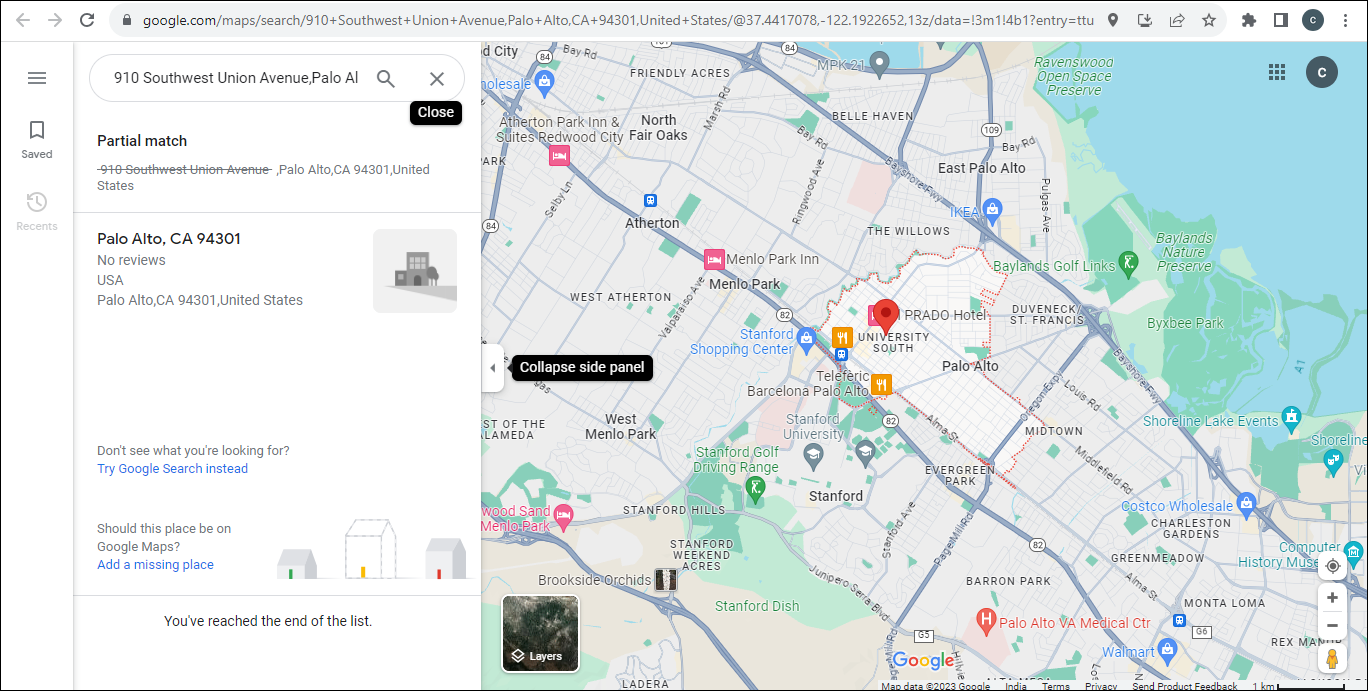
Task: Click the East Palo Alto map label
Action: 982,168
